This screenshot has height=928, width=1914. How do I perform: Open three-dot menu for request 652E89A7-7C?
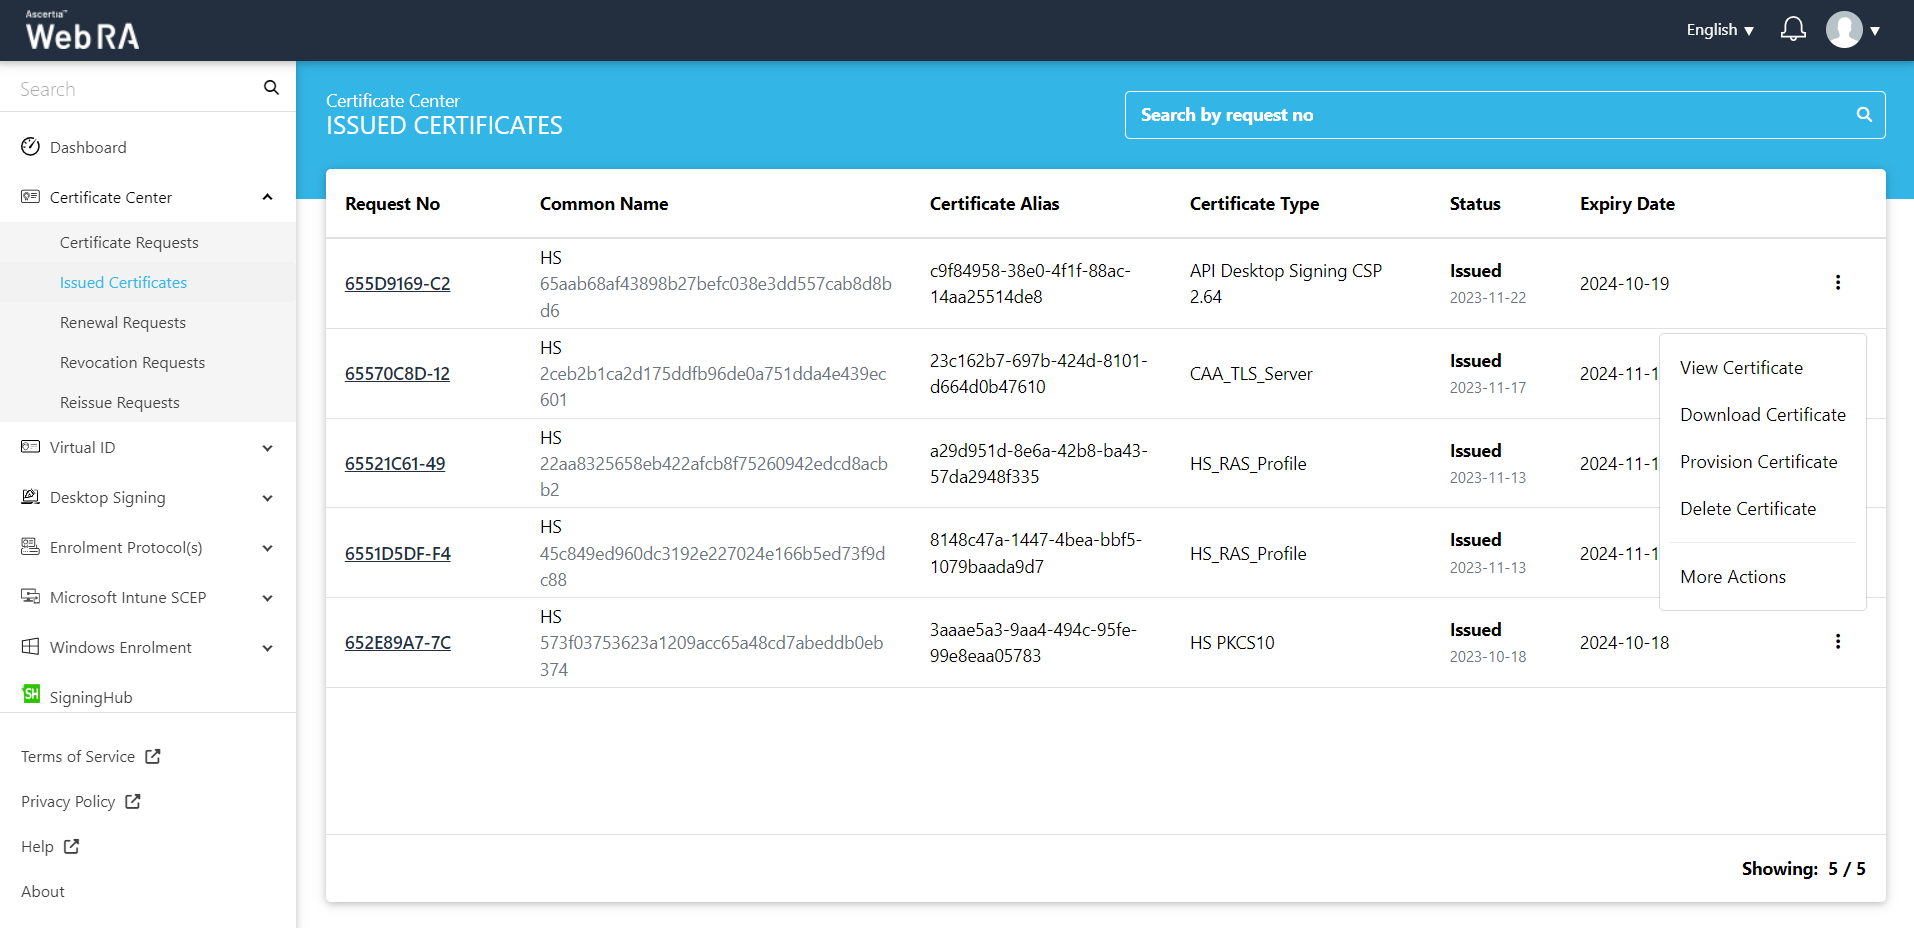[x=1837, y=642]
